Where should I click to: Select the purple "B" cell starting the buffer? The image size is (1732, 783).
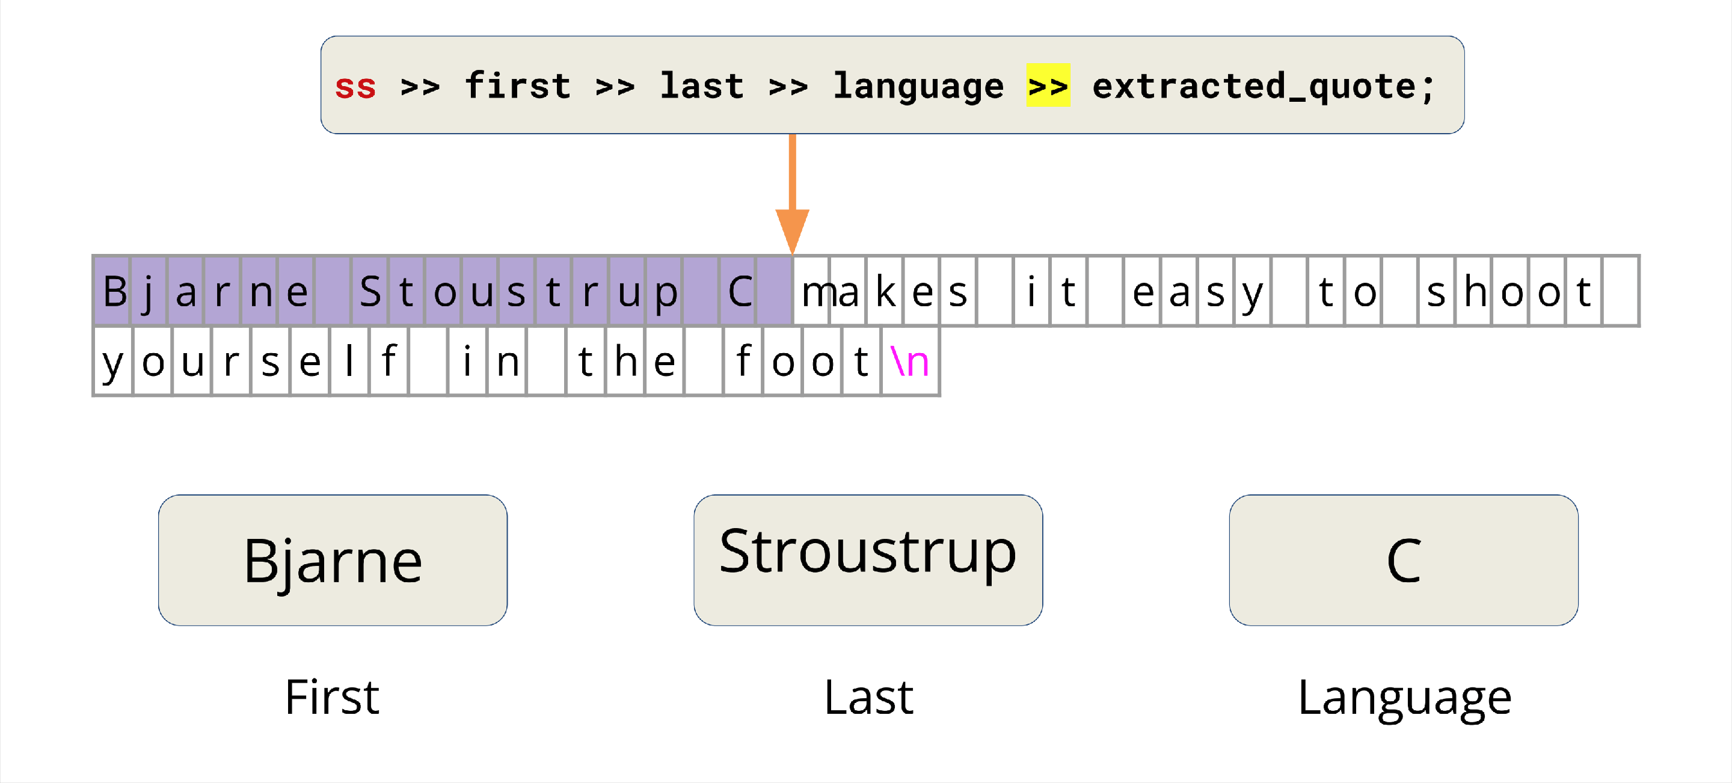pyautogui.click(x=114, y=292)
